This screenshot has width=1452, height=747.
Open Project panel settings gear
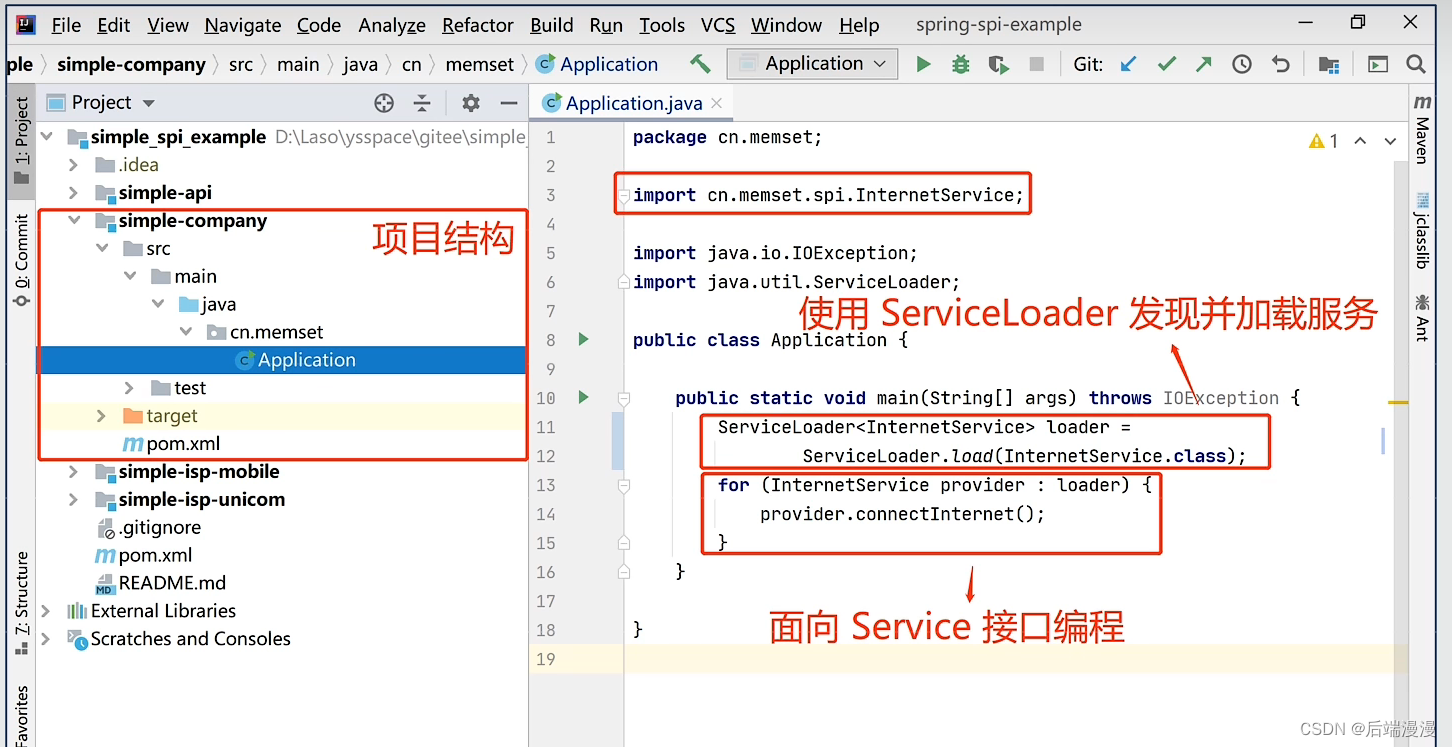click(x=470, y=102)
